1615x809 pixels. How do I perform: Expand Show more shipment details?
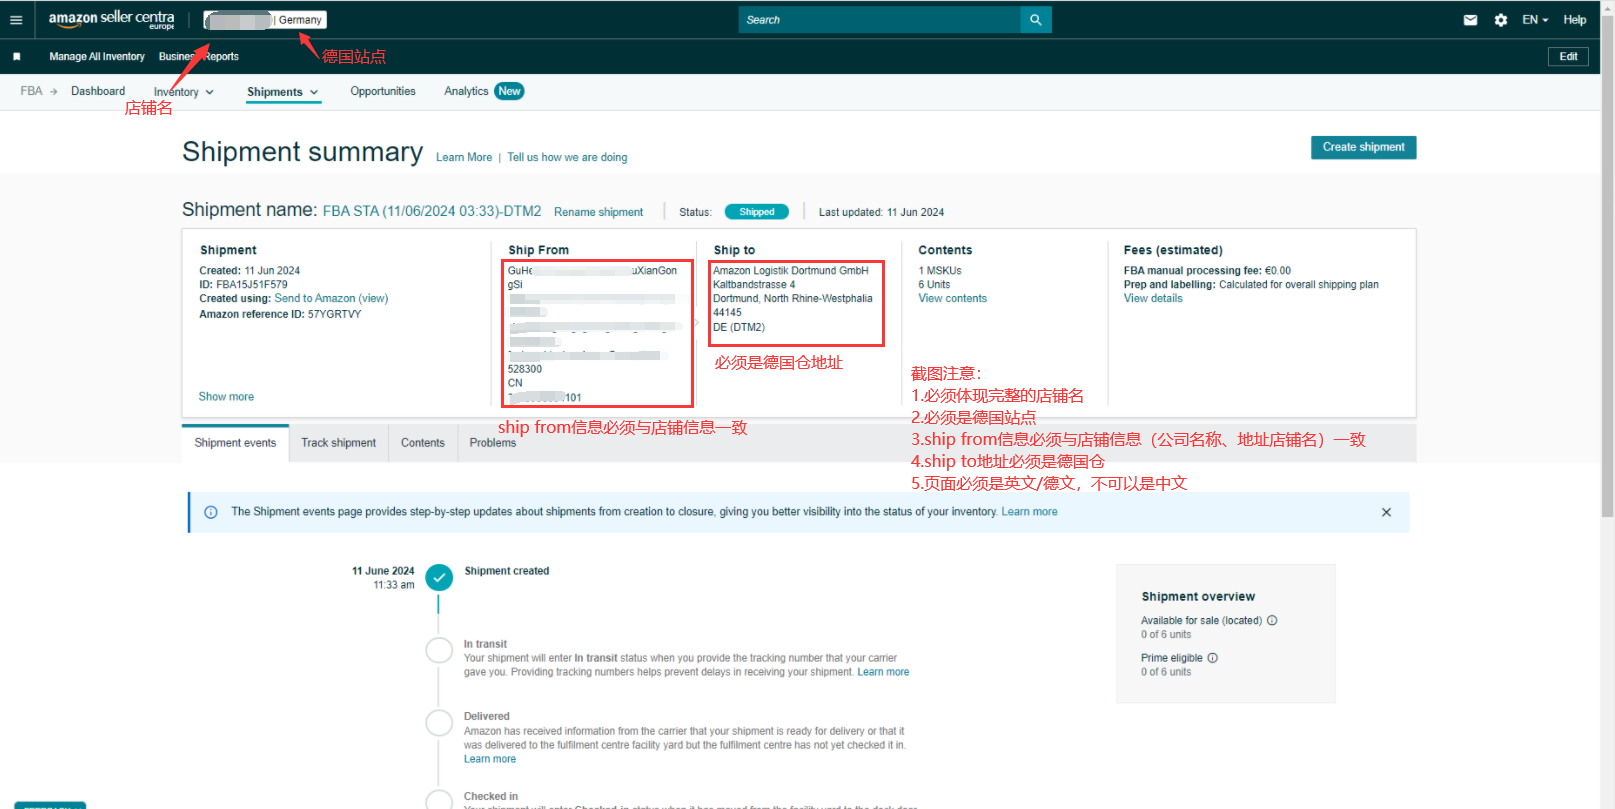click(226, 397)
